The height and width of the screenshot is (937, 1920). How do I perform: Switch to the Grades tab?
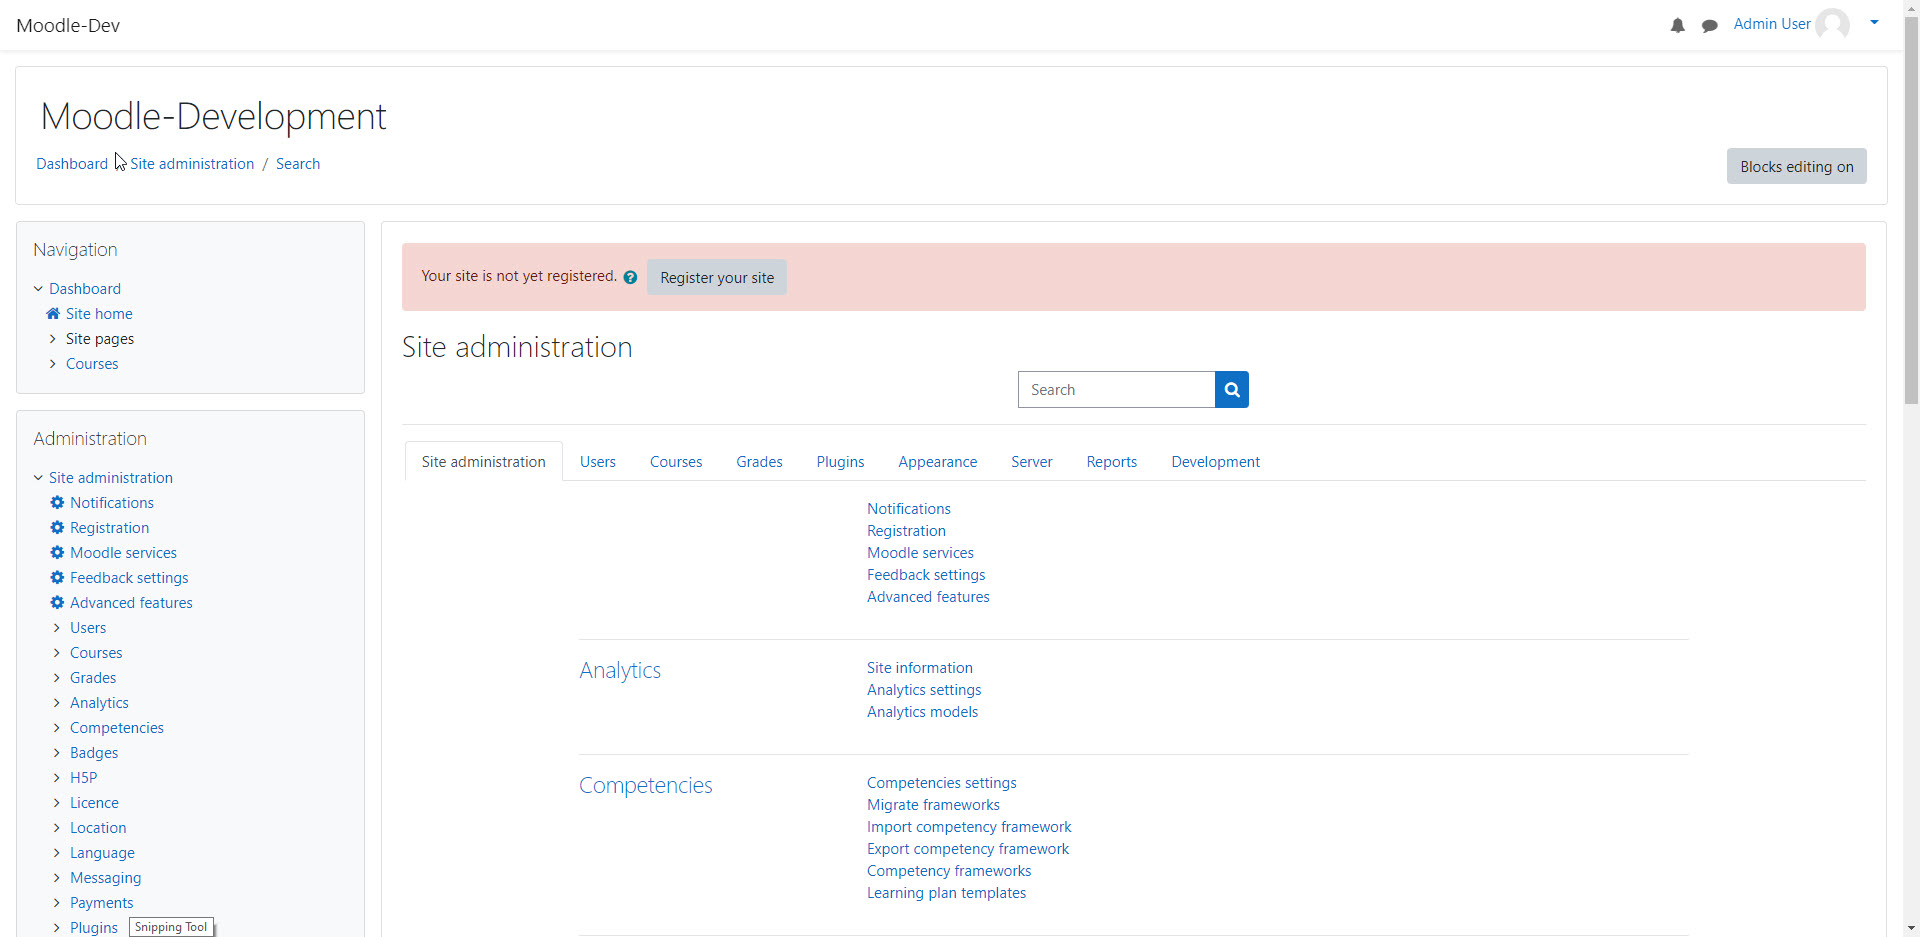tap(759, 461)
